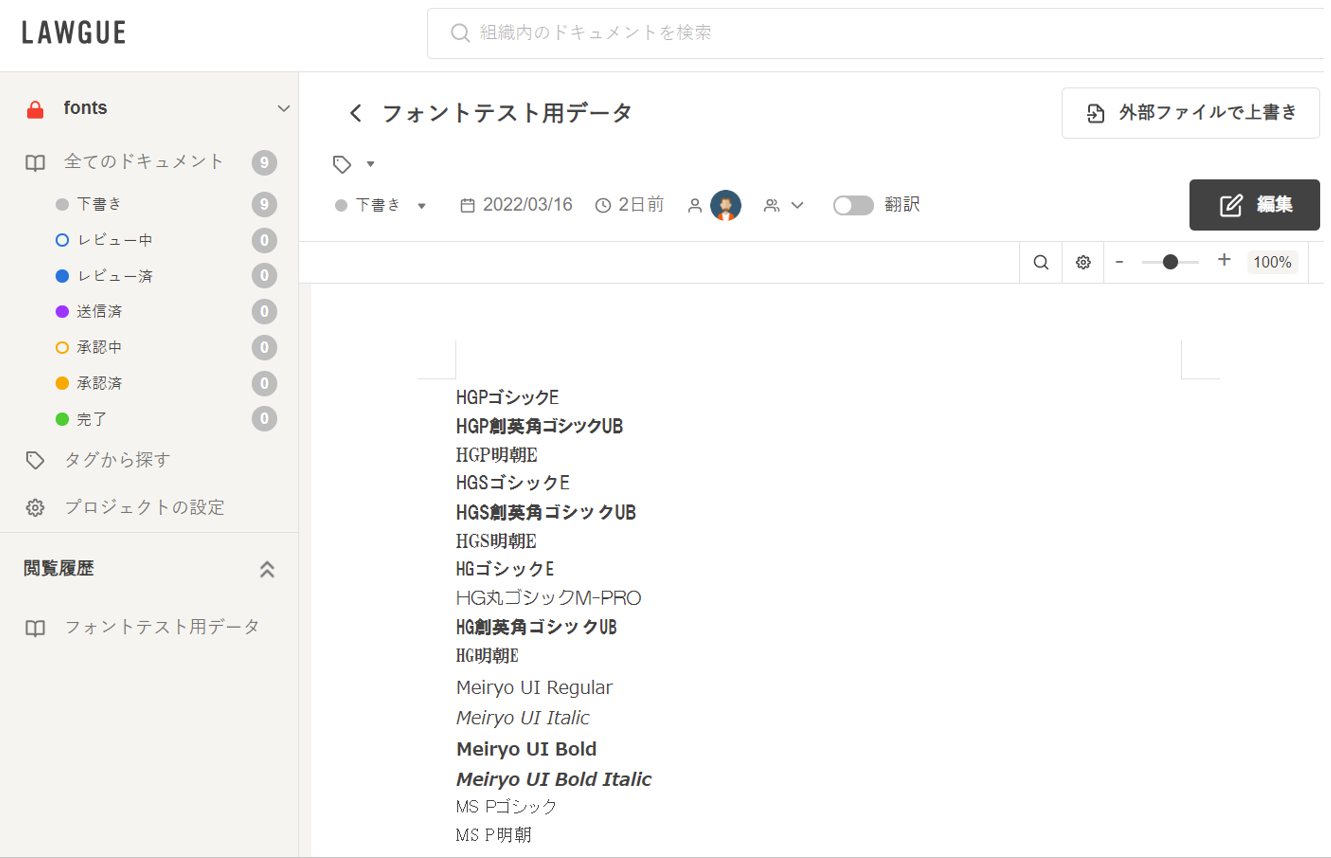The height and width of the screenshot is (858, 1331).
Task: Click the document search input field
Action: (x=880, y=33)
